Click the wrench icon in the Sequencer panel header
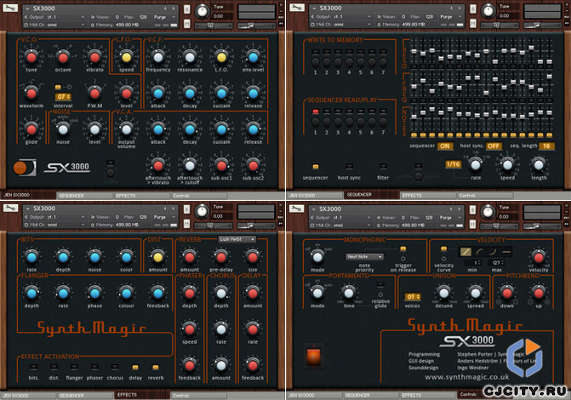 pos(297,8)
